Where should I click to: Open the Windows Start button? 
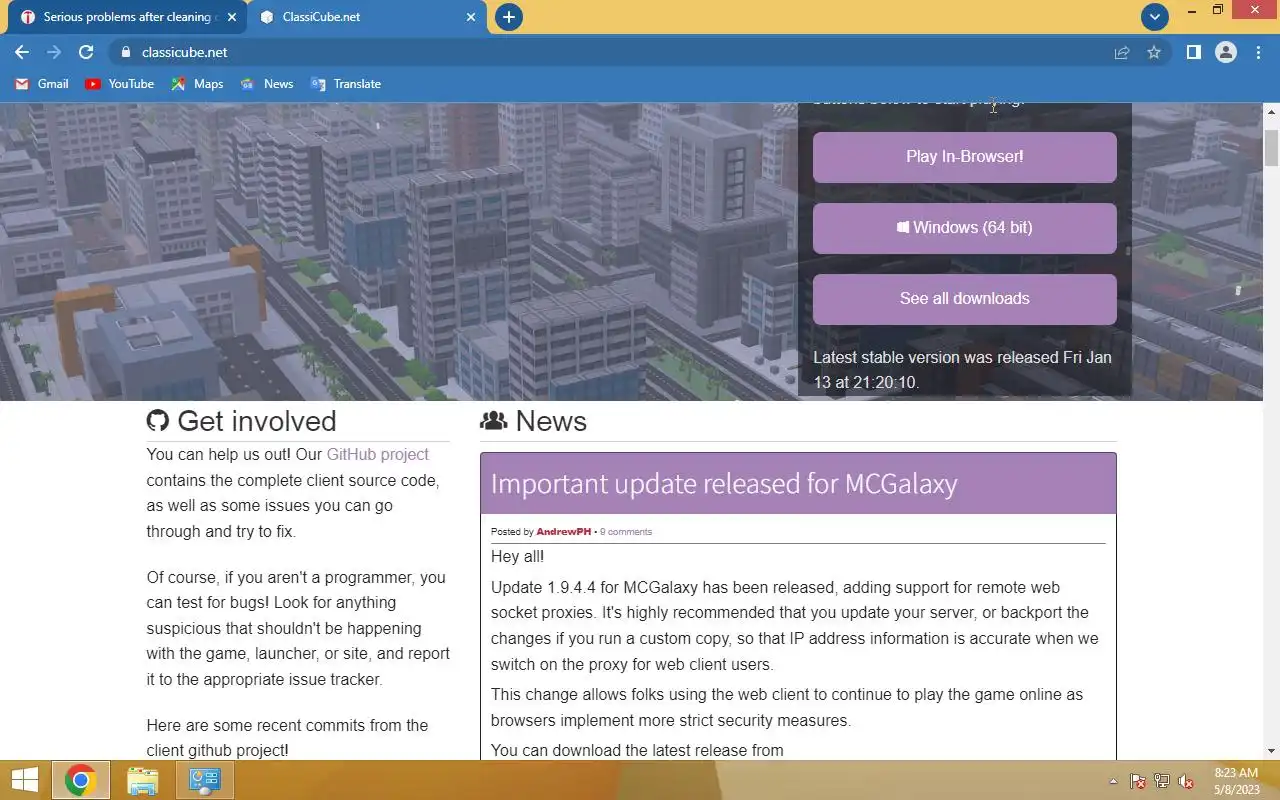pos(24,780)
